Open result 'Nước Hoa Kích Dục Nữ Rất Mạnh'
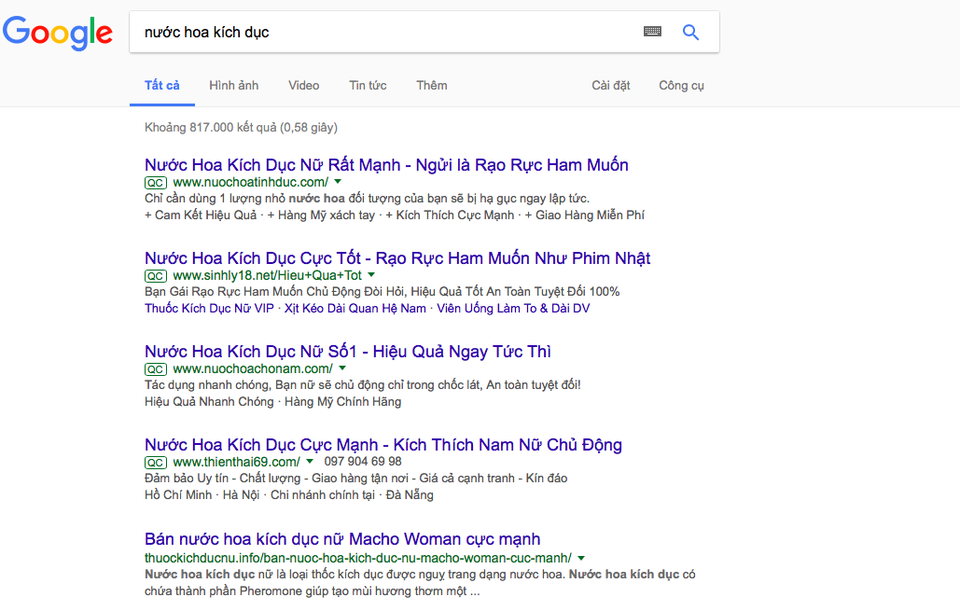Viewport: 960px width, 611px height. [386, 165]
